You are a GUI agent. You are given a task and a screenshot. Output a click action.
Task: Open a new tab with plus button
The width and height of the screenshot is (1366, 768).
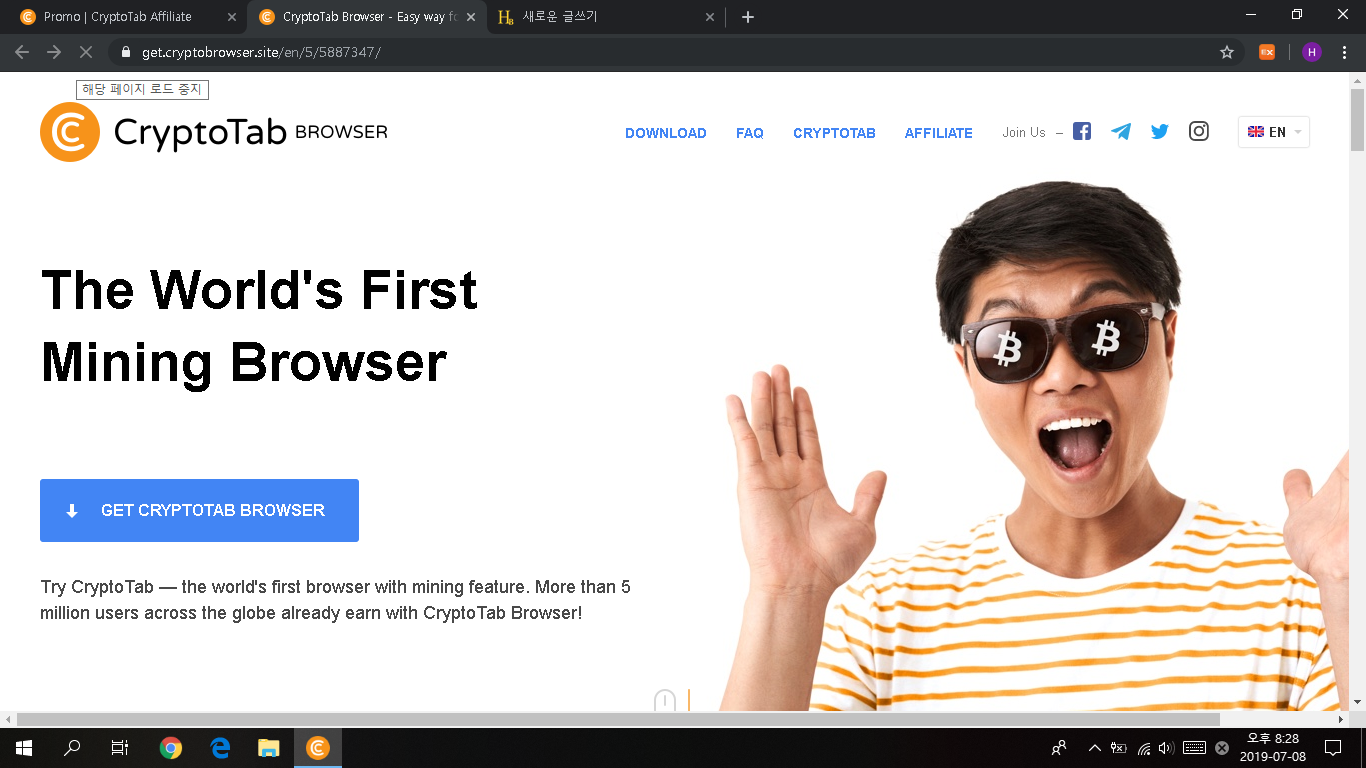pyautogui.click(x=748, y=17)
